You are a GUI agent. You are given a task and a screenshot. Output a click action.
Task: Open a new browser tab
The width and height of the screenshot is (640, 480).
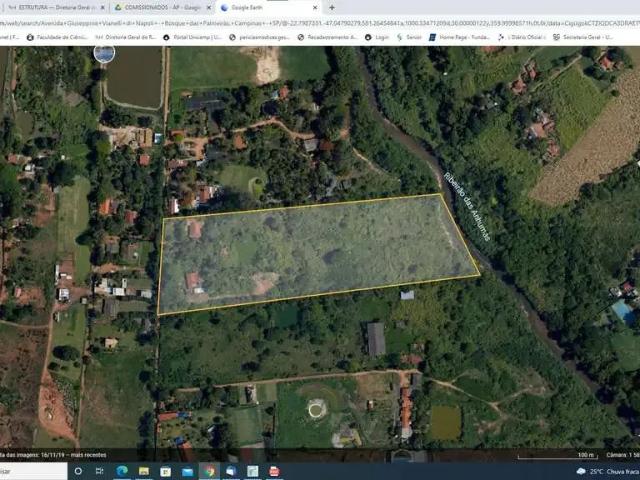pyautogui.click(x=332, y=7)
